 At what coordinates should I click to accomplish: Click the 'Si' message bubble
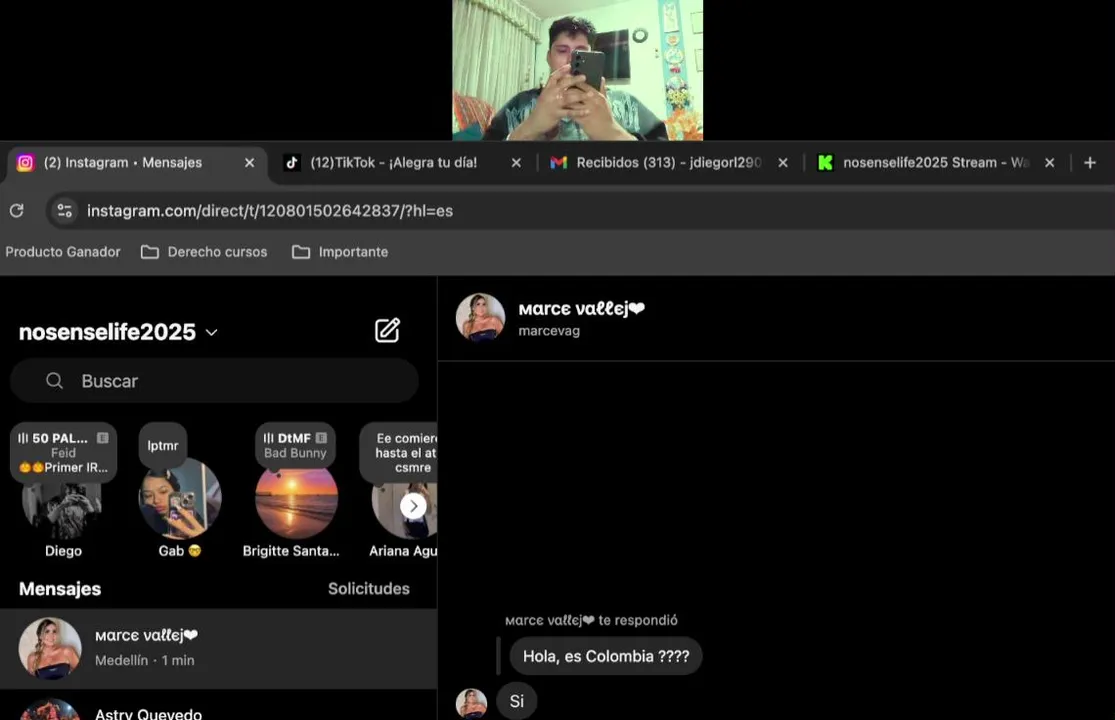(x=516, y=701)
